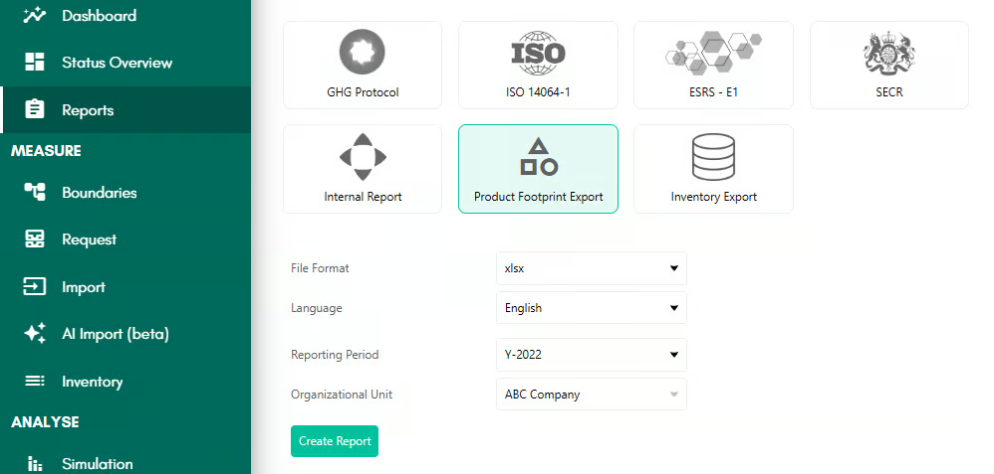Choose the SECR report label
The image size is (994, 474).
(x=889, y=92)
